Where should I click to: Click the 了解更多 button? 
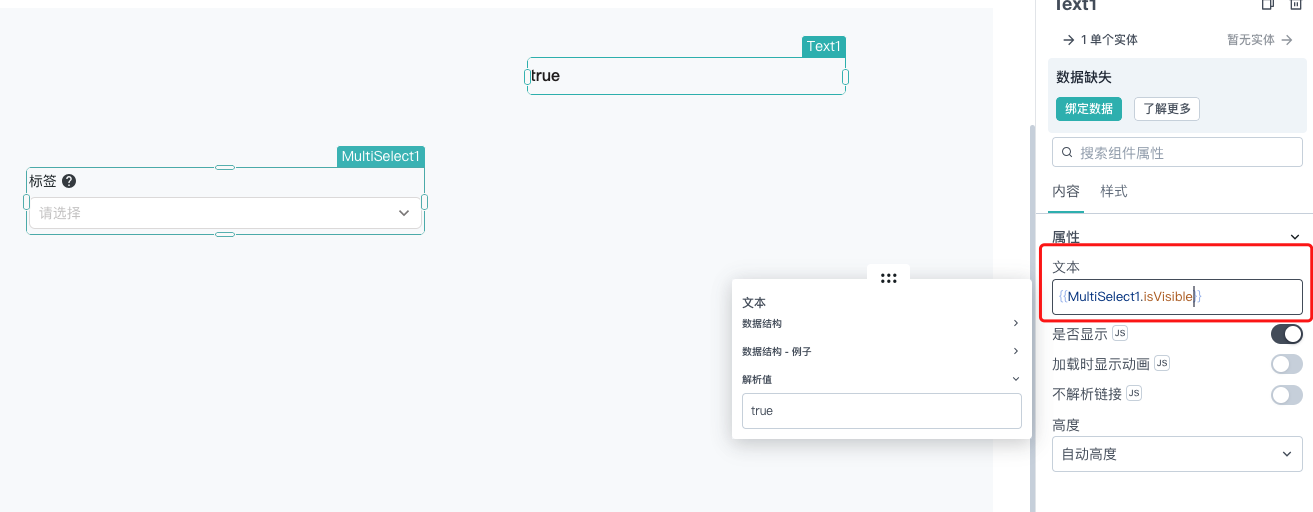[1167, 109]
